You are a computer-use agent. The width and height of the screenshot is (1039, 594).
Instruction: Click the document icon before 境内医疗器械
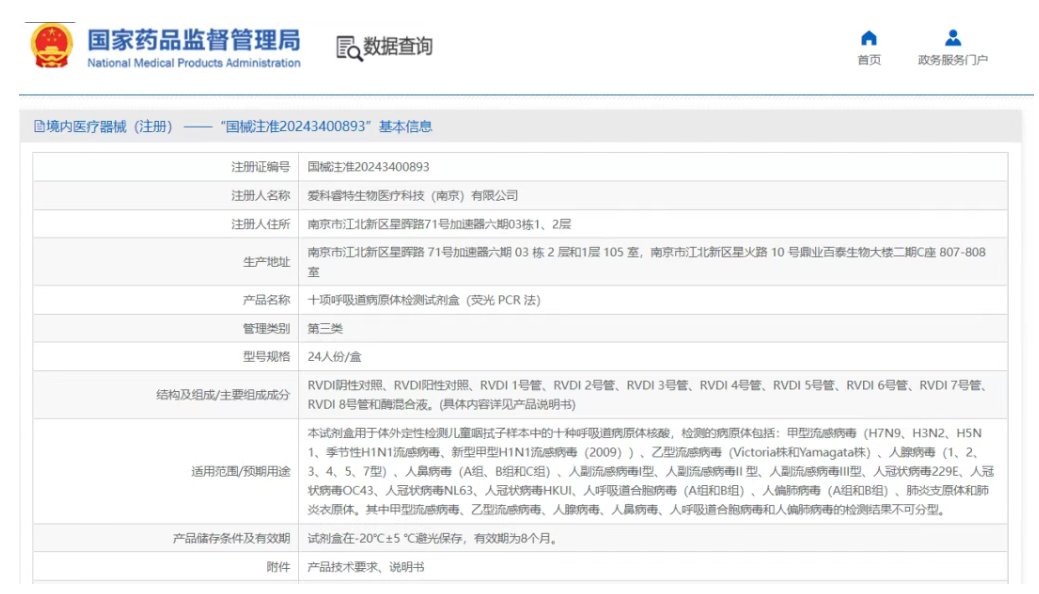40,126
